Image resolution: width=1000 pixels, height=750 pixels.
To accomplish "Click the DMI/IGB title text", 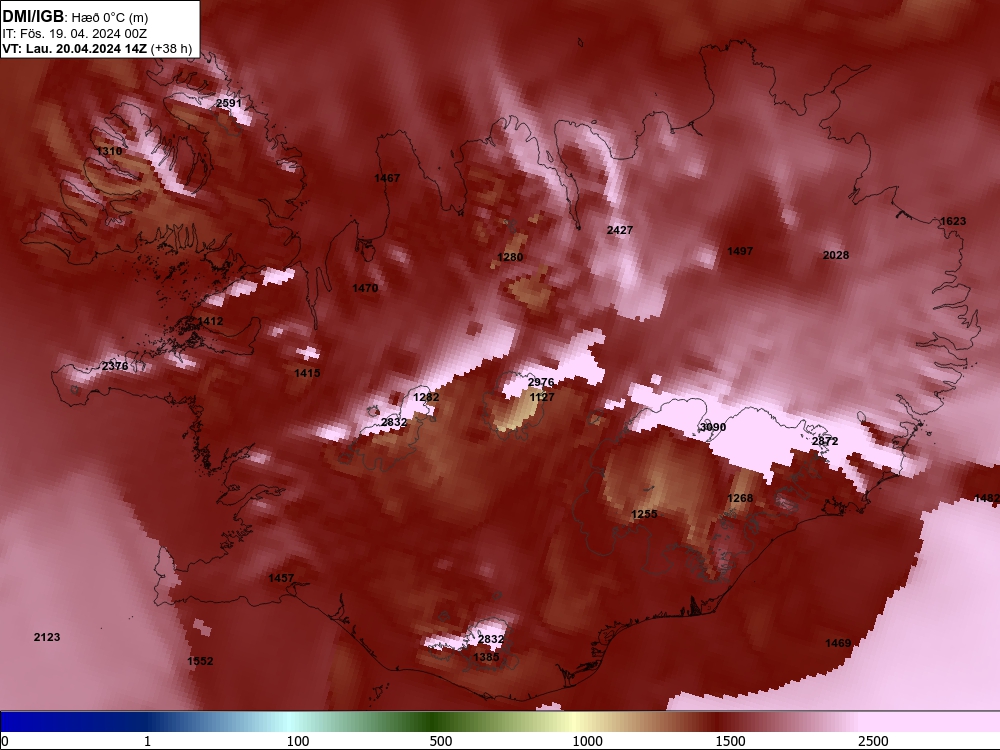I will (x=33, y=17).
